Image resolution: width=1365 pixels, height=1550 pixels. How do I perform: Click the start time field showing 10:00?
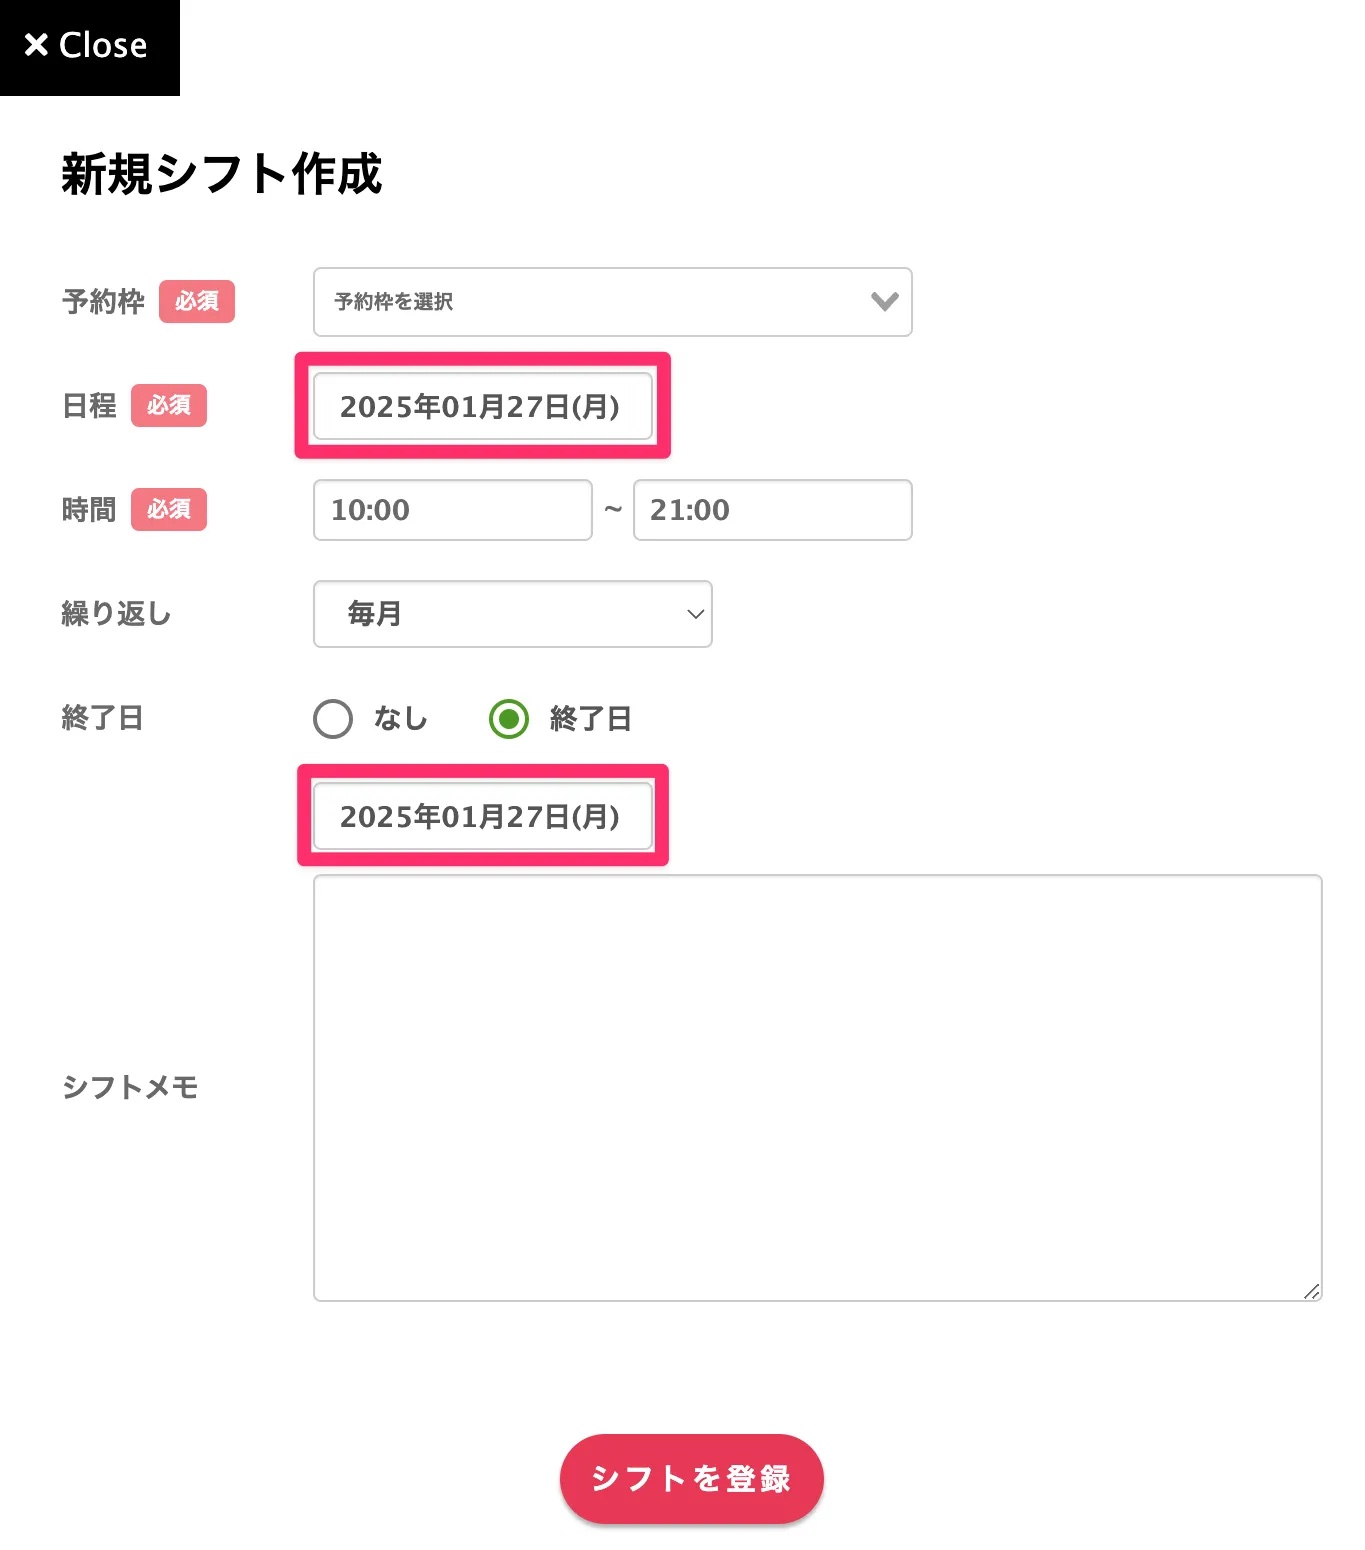(x=452, y=510)
